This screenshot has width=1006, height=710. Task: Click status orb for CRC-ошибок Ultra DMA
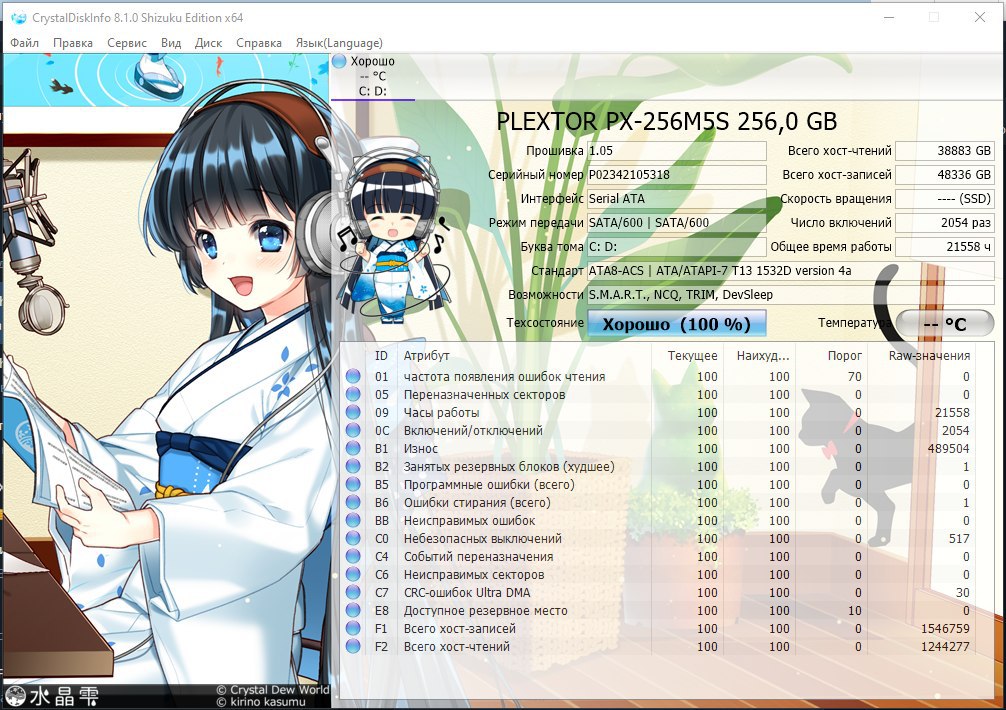[353, 592]
